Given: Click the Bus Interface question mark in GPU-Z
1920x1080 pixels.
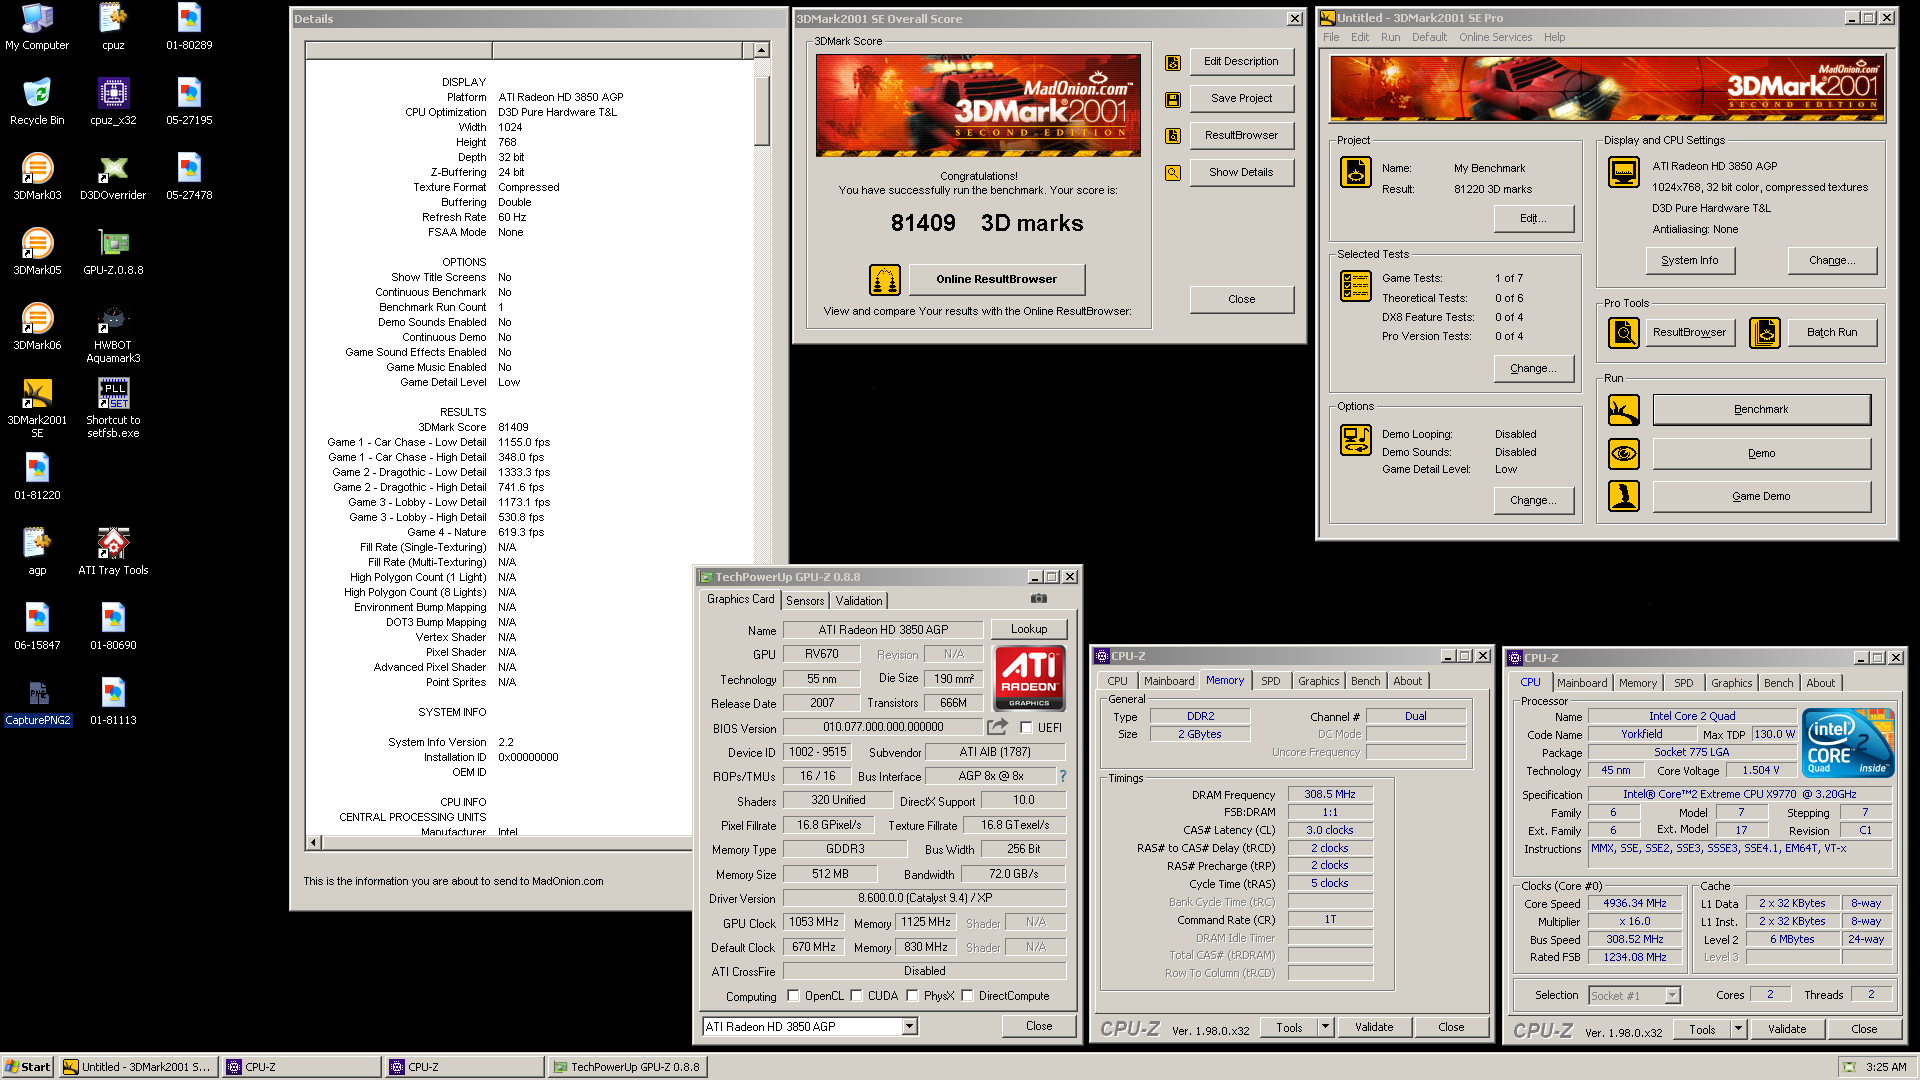Looking at the screenshot, I should pyautogui.click(x=1062, y=776).
